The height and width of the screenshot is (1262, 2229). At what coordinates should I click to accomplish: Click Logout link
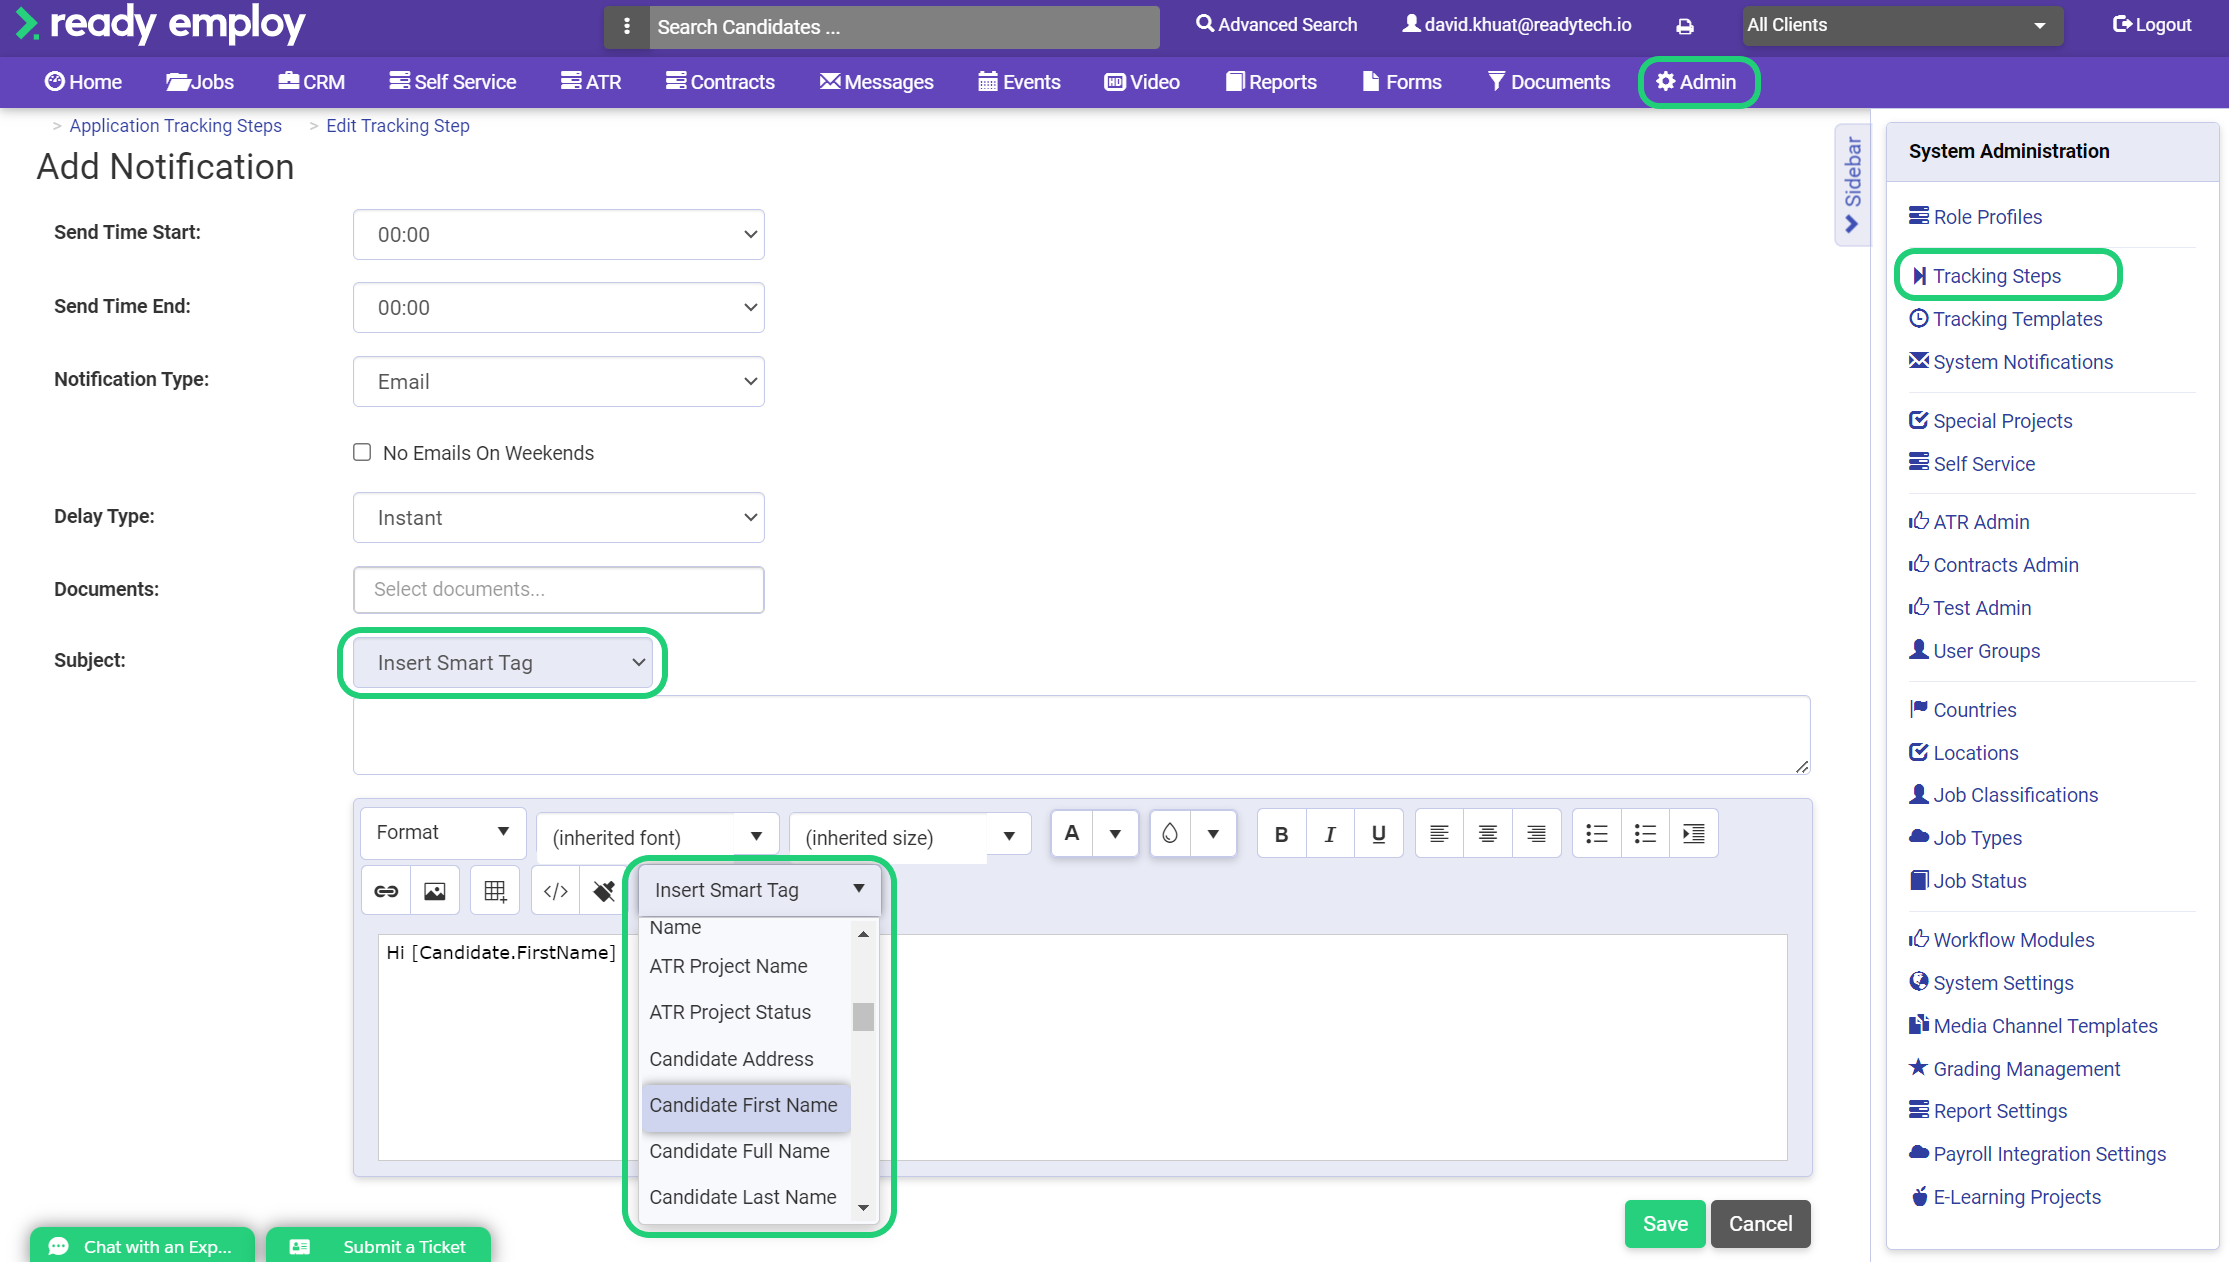coord(2152,25)
